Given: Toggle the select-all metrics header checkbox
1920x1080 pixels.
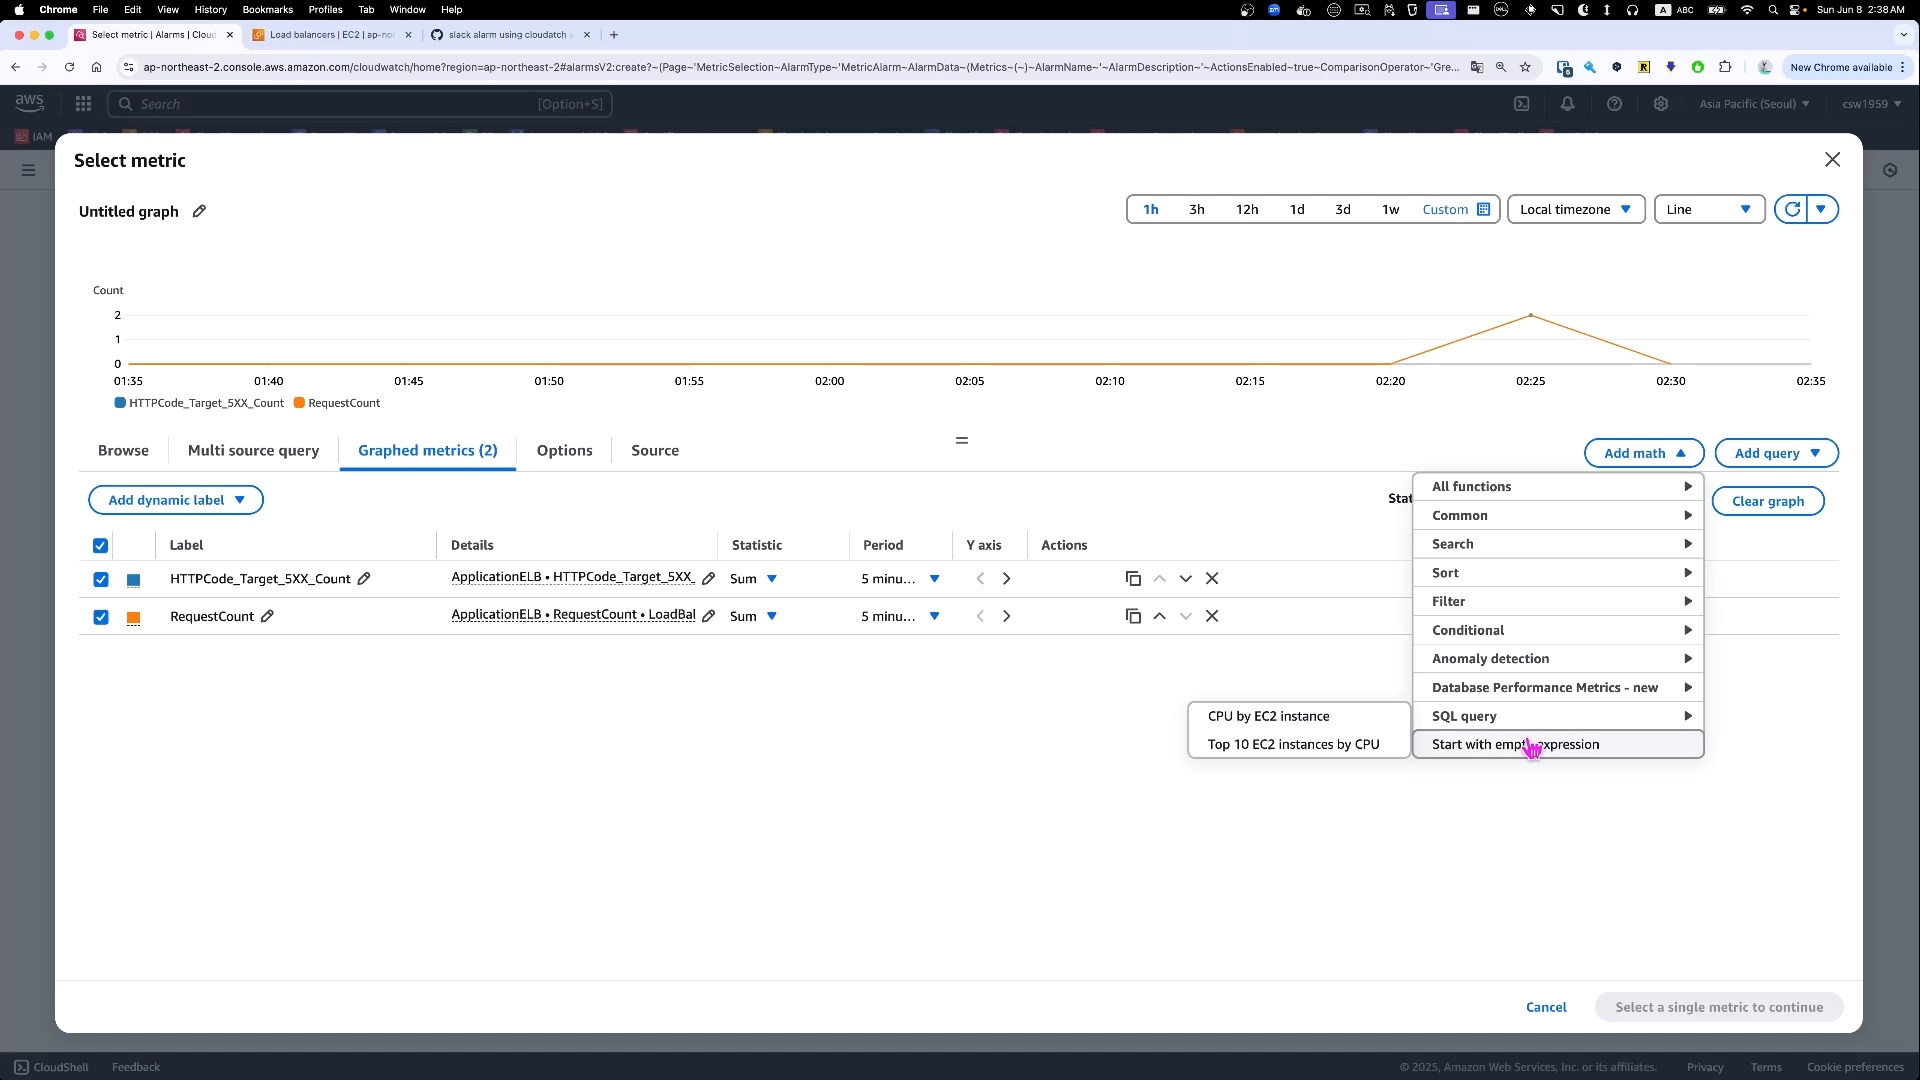Looking at the screenshot, I should coord(101,546).
